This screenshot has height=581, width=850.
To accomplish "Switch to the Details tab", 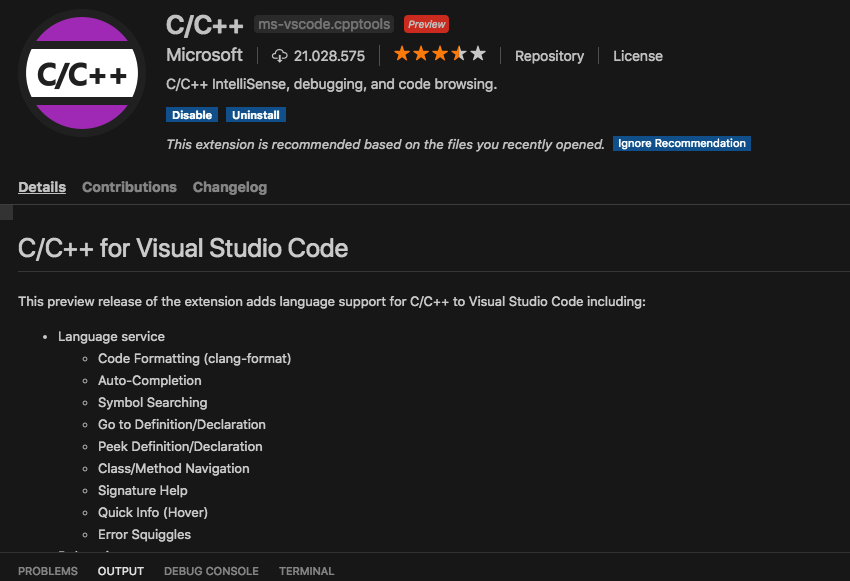I will (x=42, y=188).
